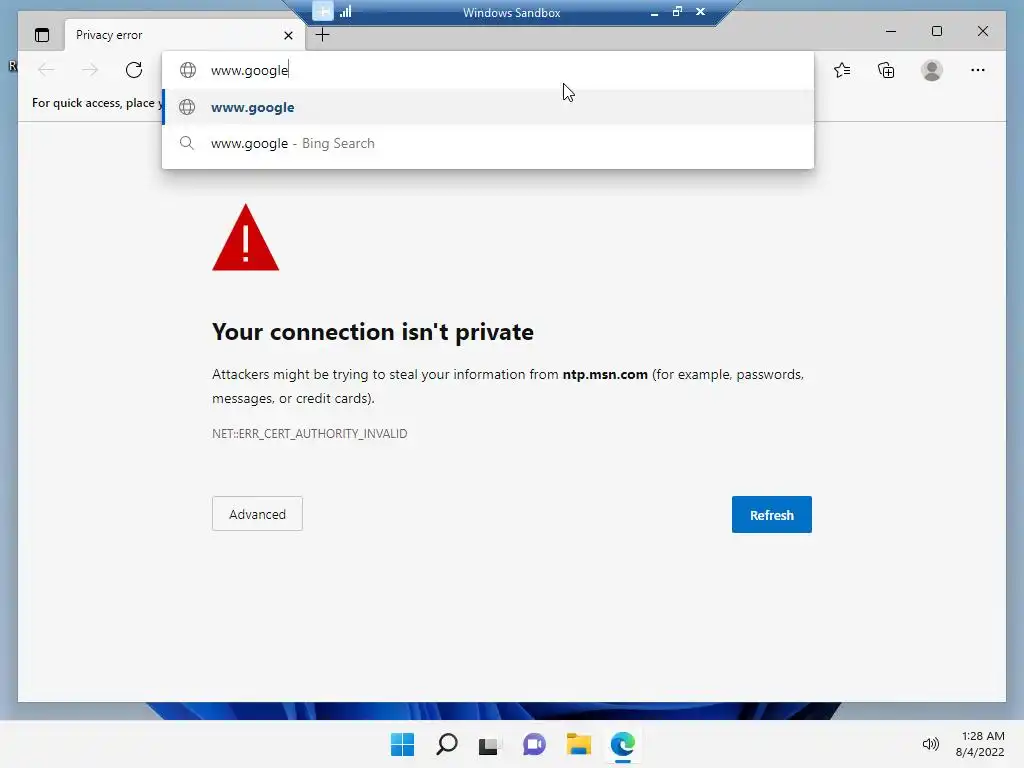
Task: Click the ntp.msn.com domain text
Action: pos(605,374)
